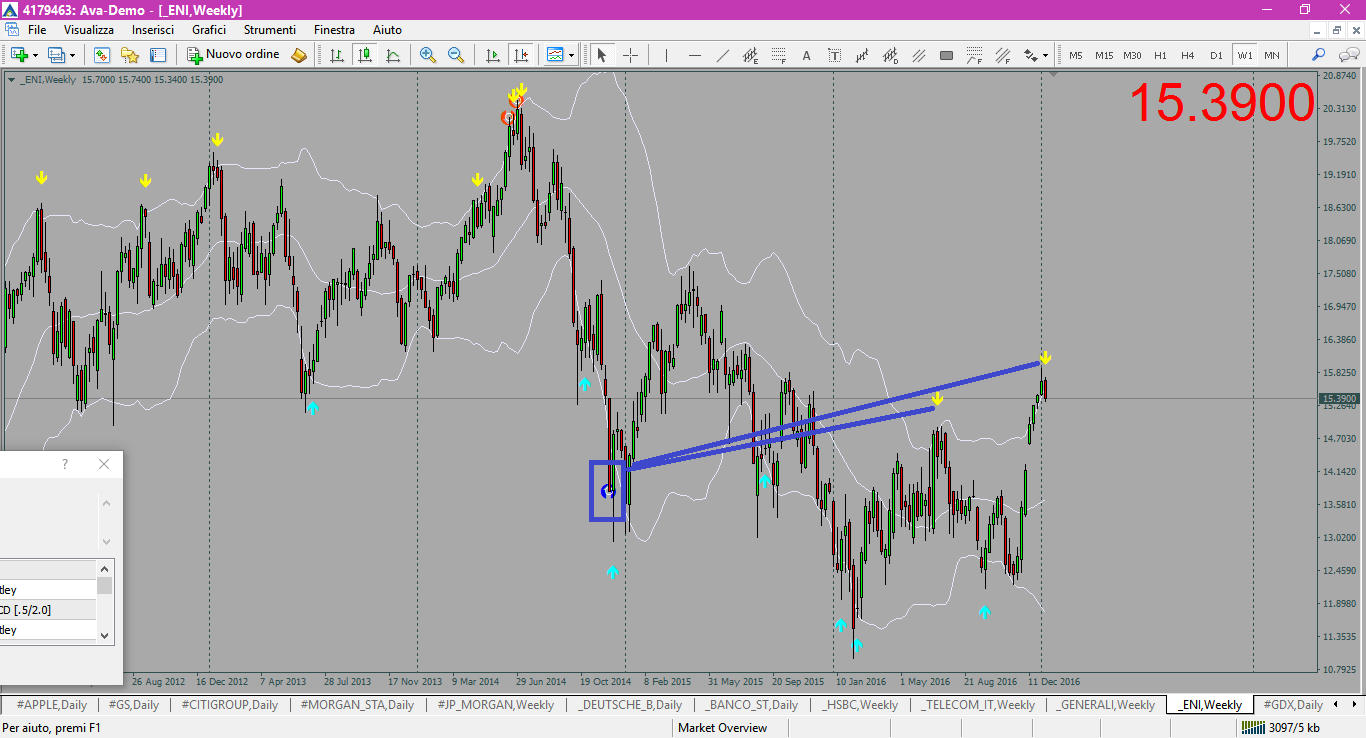This screenshot has width=1366, height=738.
Task: Open the Visualizza menu
Action: tap(89, 30)
